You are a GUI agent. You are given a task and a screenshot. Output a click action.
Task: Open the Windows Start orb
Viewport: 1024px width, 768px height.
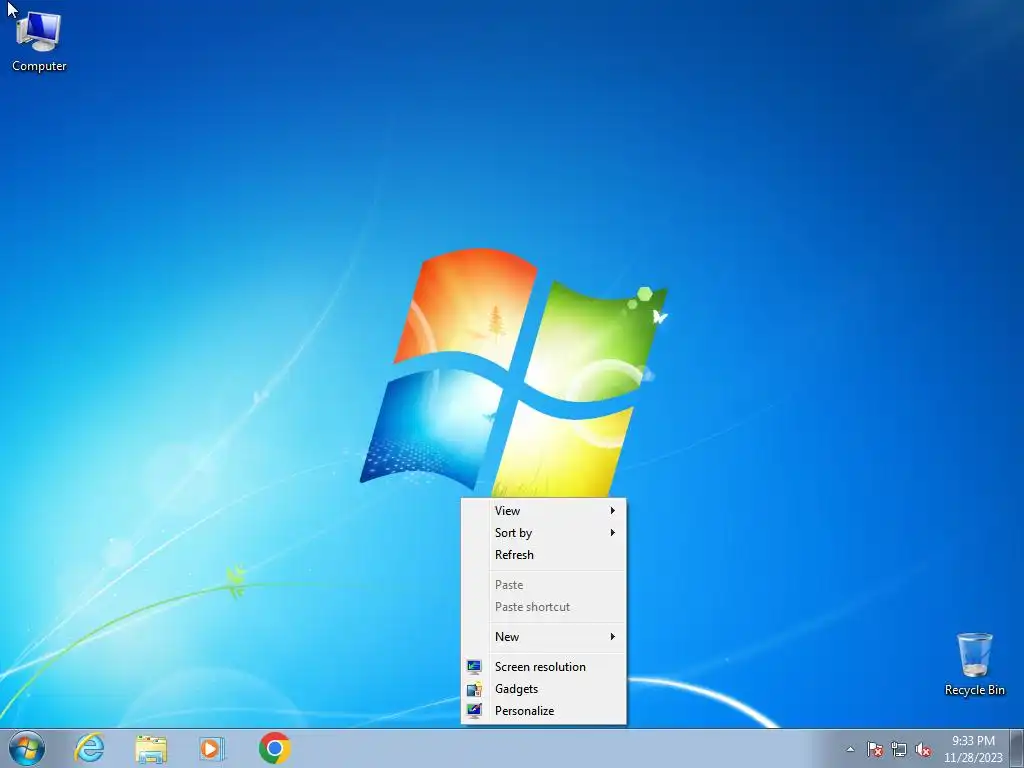pyautogui.click(x=27, y=748)
